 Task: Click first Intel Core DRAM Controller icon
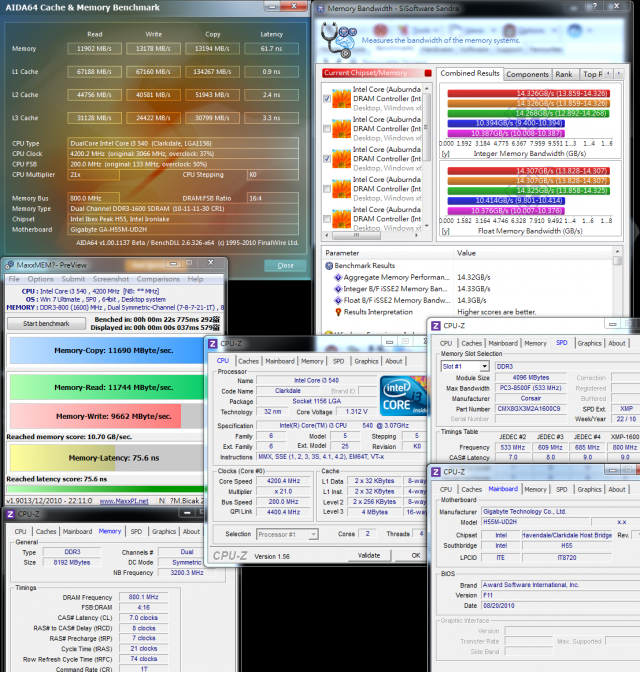(x=342, y=98)
